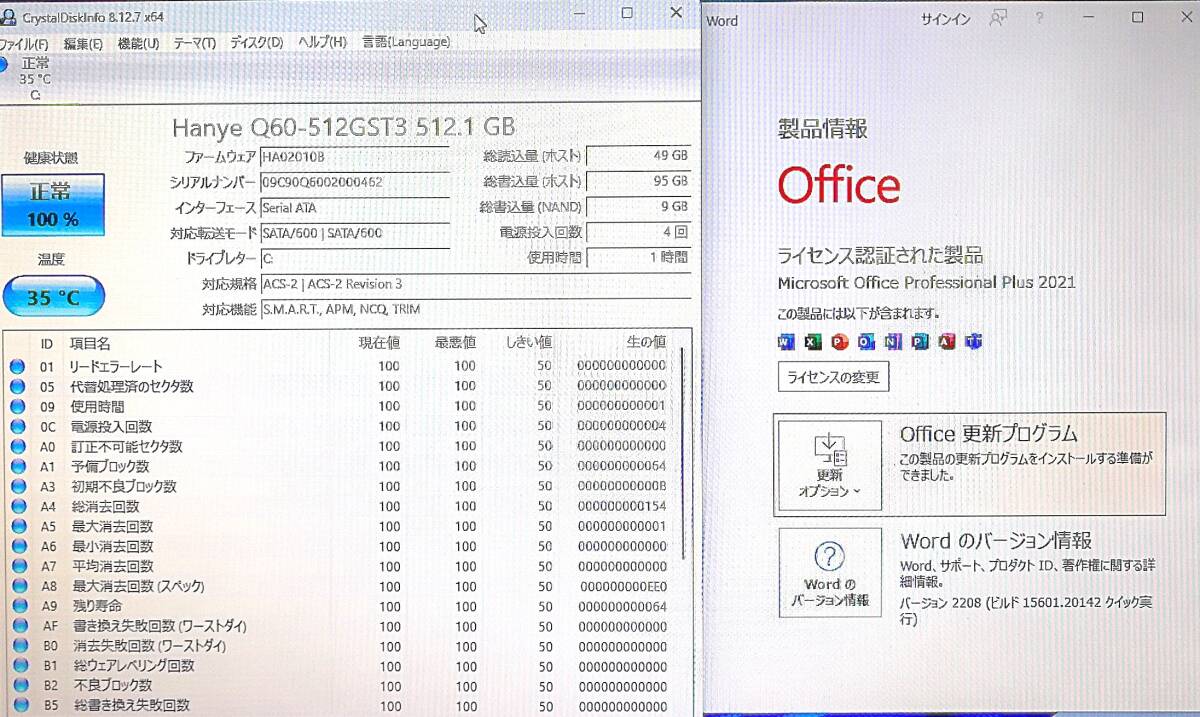The image size is (1200, 717).
Task: Click the text Microsoft Office Professional Plus 2021
Action: click(x=927, y=283)
